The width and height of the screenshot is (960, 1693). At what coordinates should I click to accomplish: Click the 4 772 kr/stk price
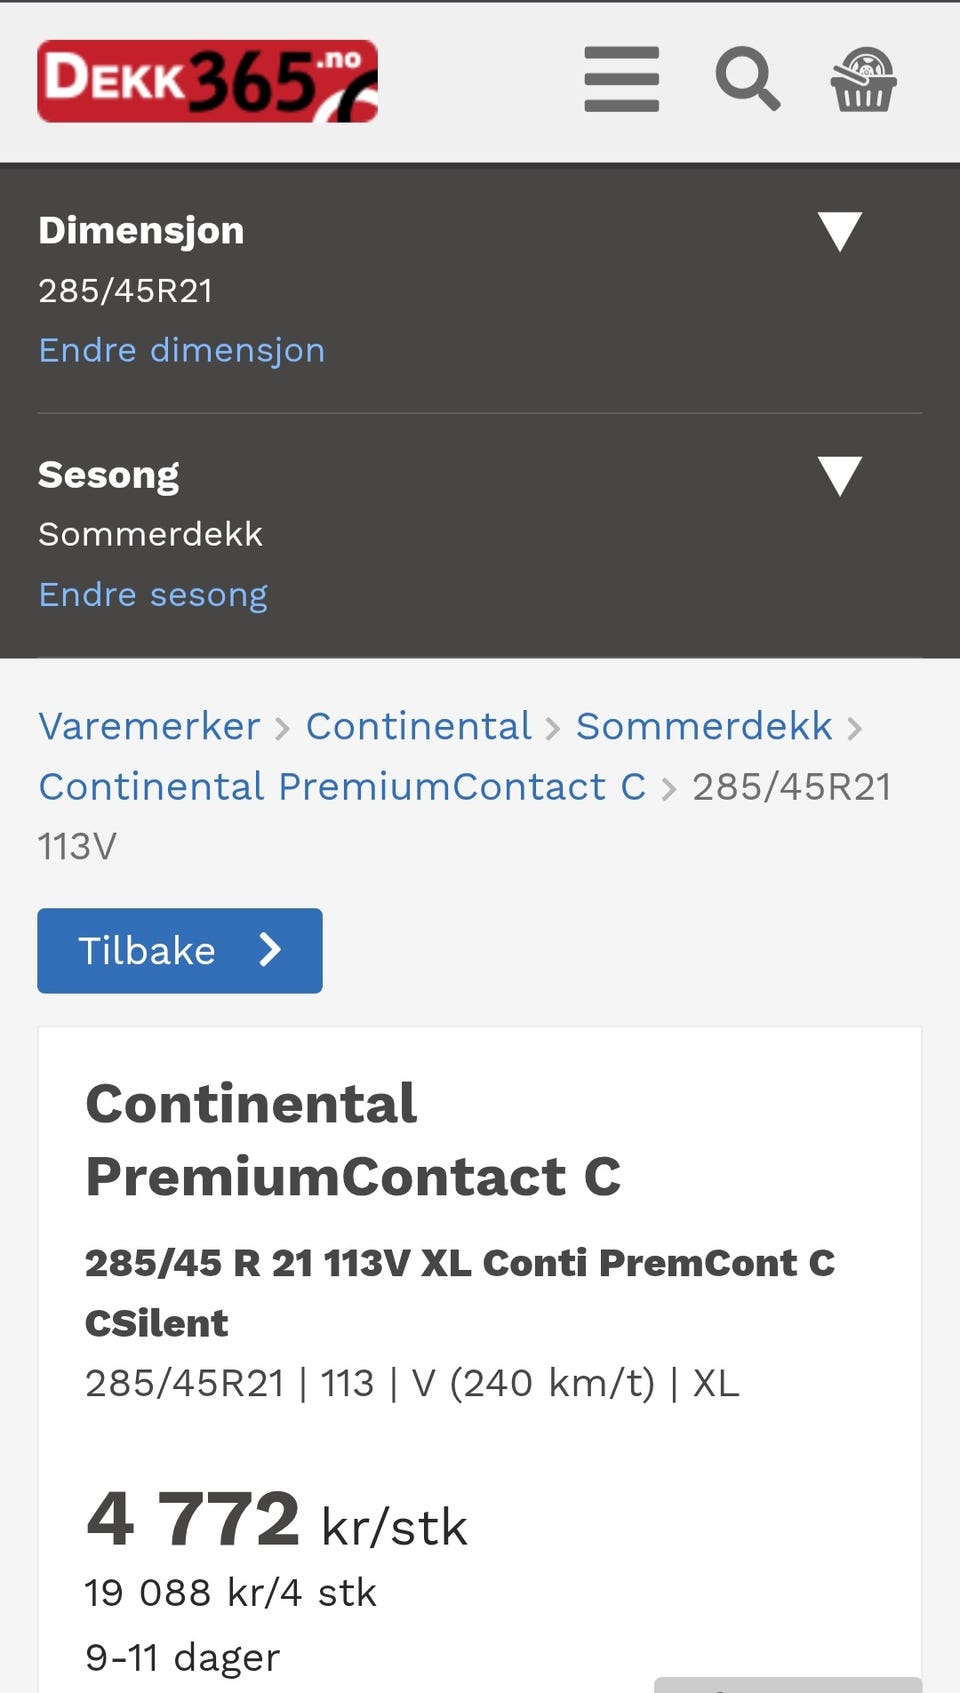tap(276, 1520)
